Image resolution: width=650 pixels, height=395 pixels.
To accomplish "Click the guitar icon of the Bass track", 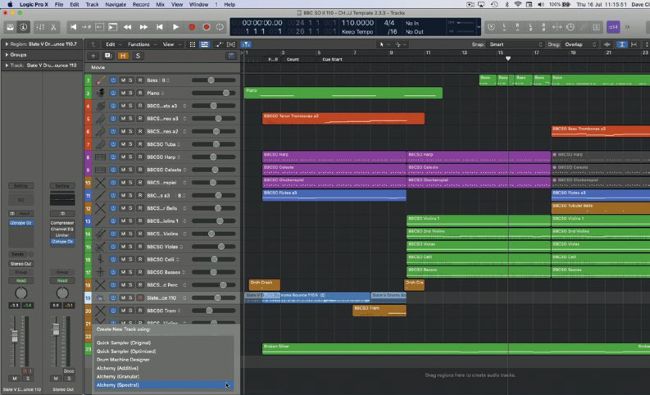I will [x=100, y=80].
